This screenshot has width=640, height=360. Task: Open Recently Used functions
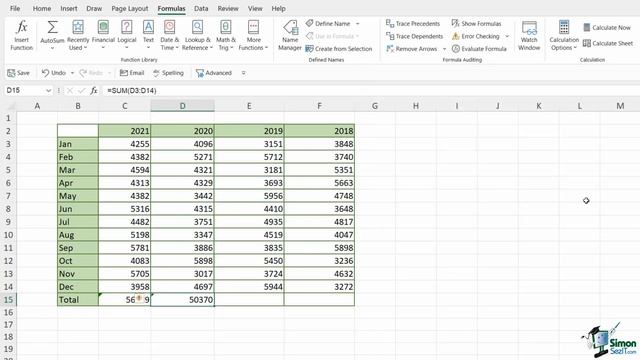[78, 36]
